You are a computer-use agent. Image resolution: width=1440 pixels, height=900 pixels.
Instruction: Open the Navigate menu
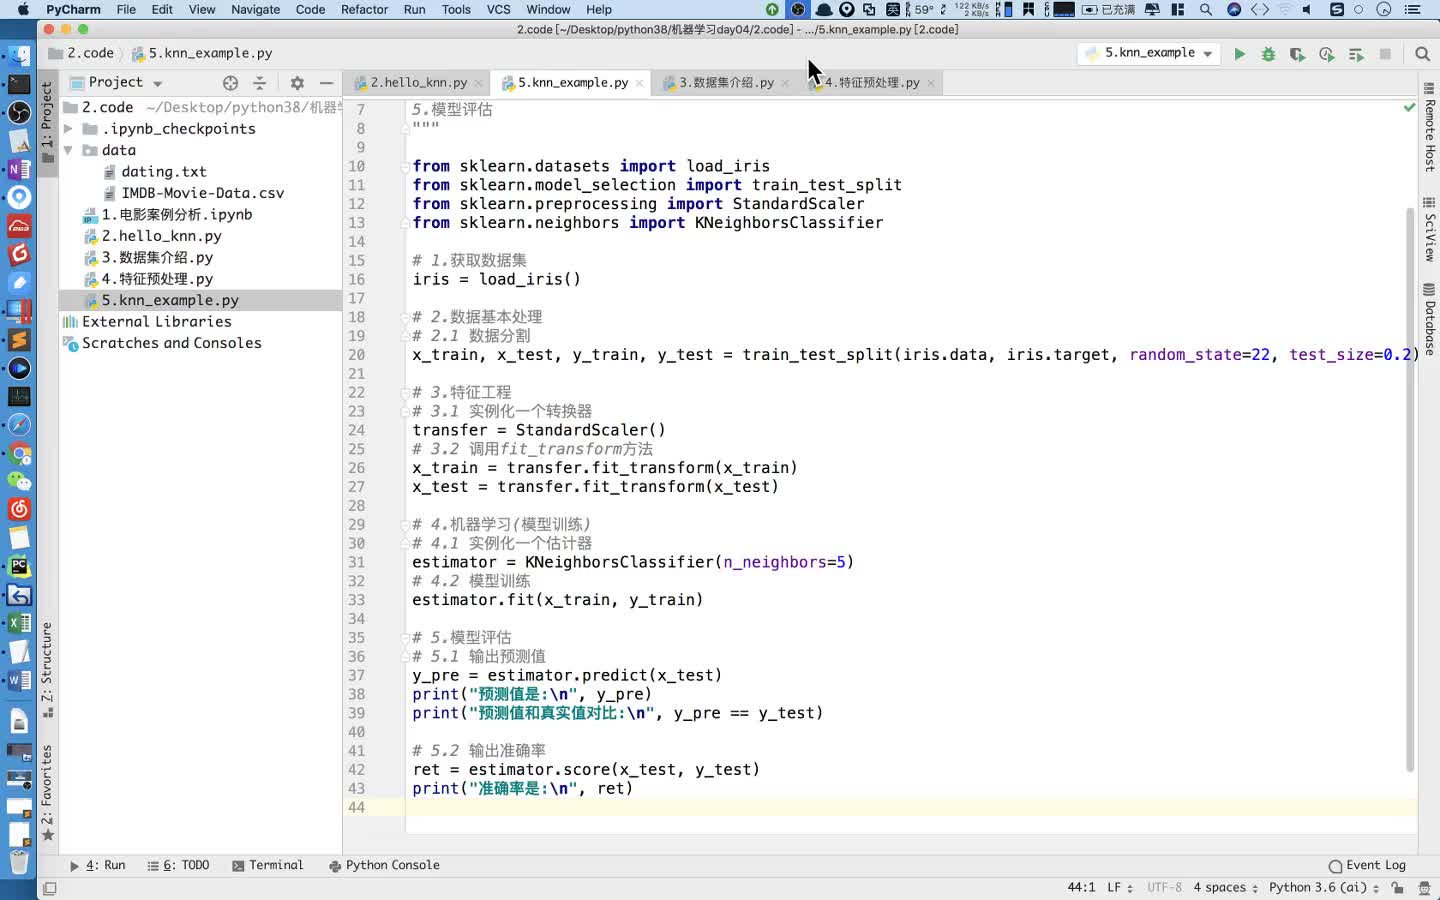pyautogui.click(x=256, y=9)
